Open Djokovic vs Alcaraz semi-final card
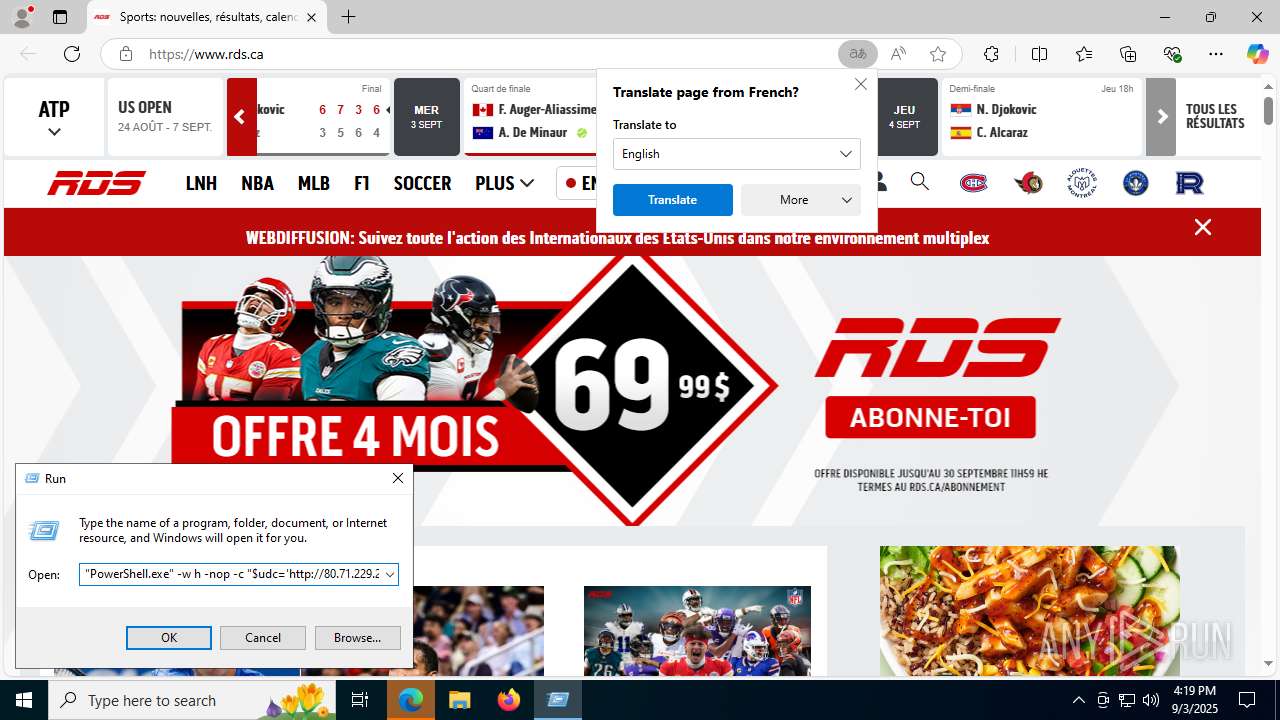This screenshot has height=720, width=1280. 1041,117
